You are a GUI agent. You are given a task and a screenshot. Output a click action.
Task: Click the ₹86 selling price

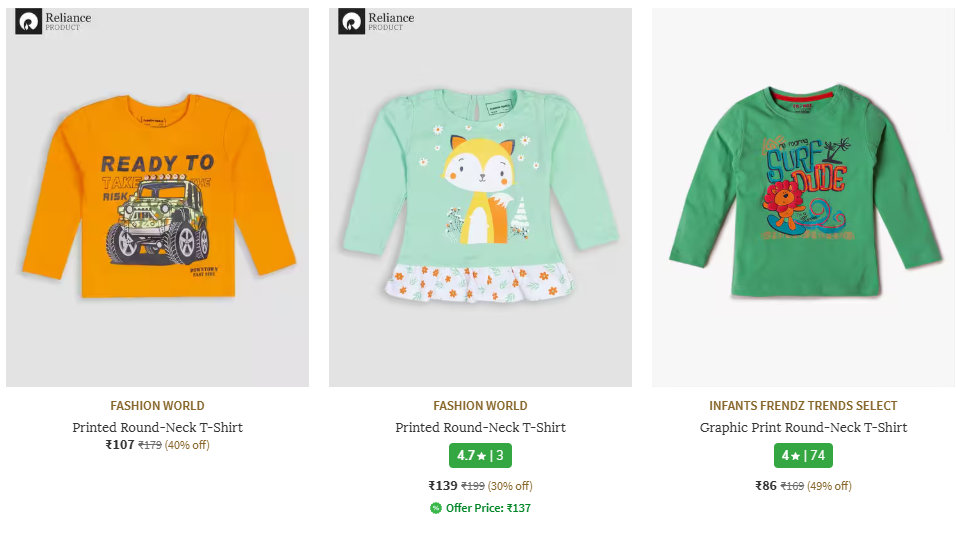pyautogui.click(x=766, y=486)
